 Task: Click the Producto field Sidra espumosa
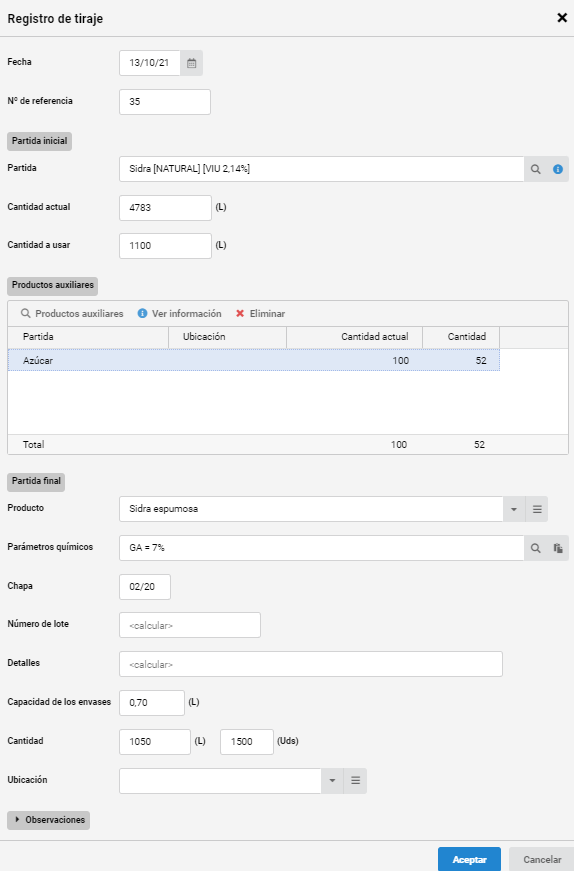[x=311, y=509]
